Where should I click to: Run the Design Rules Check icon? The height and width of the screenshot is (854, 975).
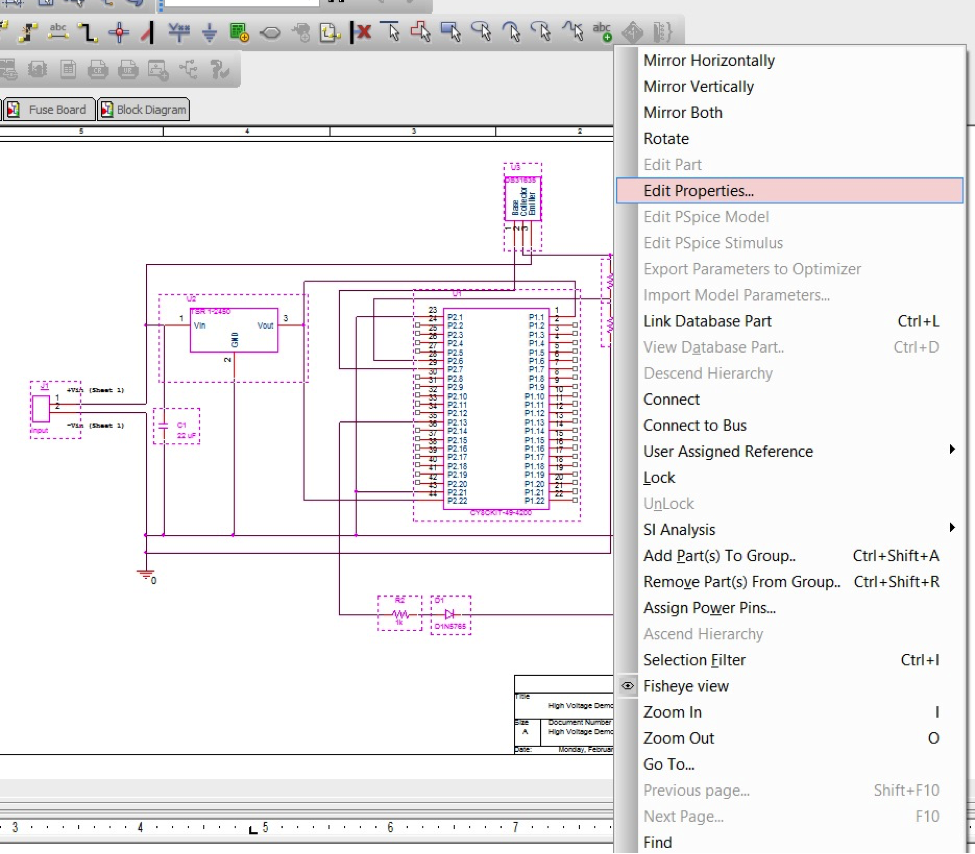[217, 70]
